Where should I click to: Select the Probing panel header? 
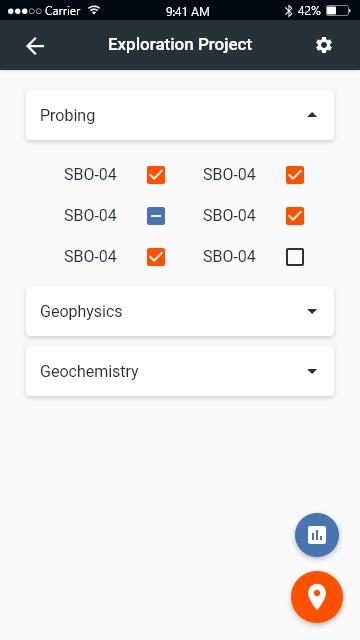click(180, 115)
